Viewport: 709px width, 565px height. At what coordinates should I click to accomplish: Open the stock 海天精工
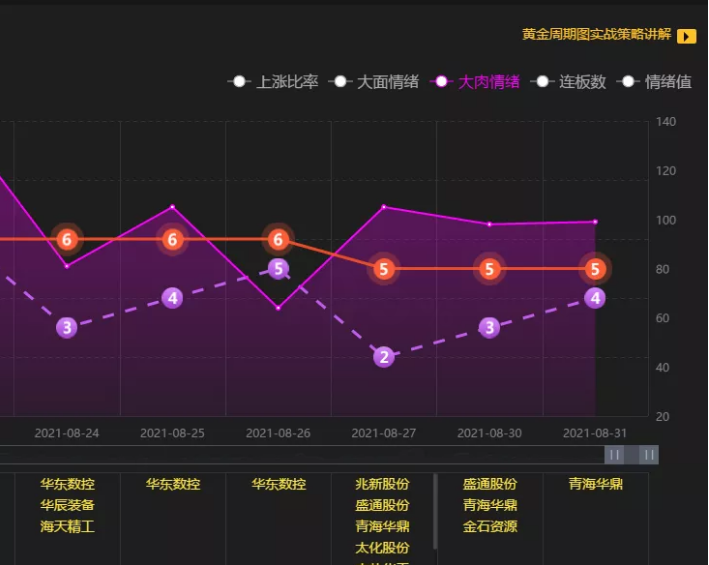click(67, 526)
